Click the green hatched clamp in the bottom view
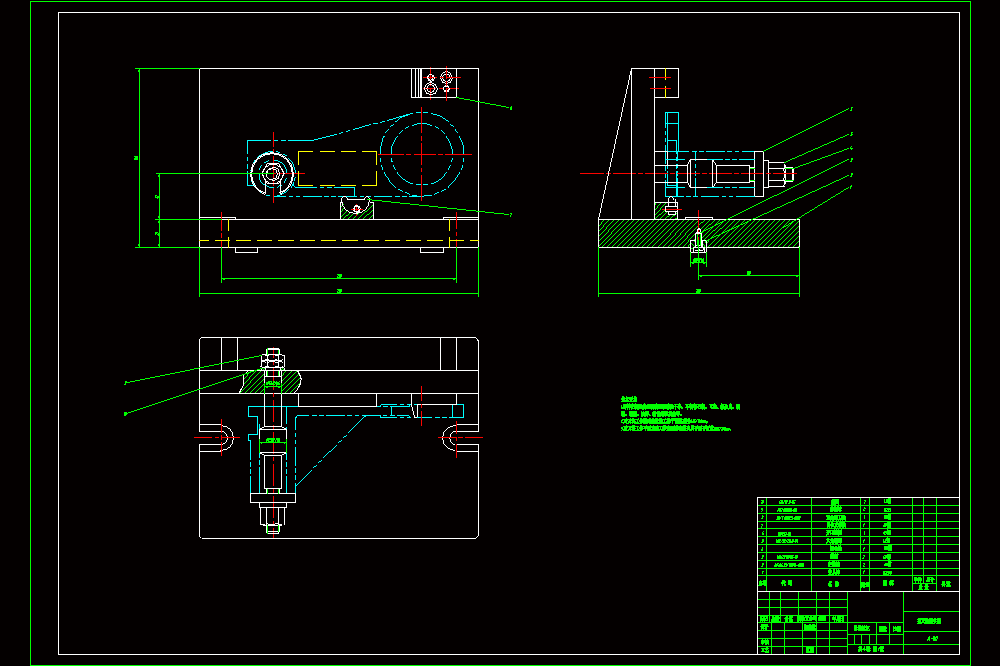Image resolution: width=1000 pixels, height=666 pixels. point(271,381)
